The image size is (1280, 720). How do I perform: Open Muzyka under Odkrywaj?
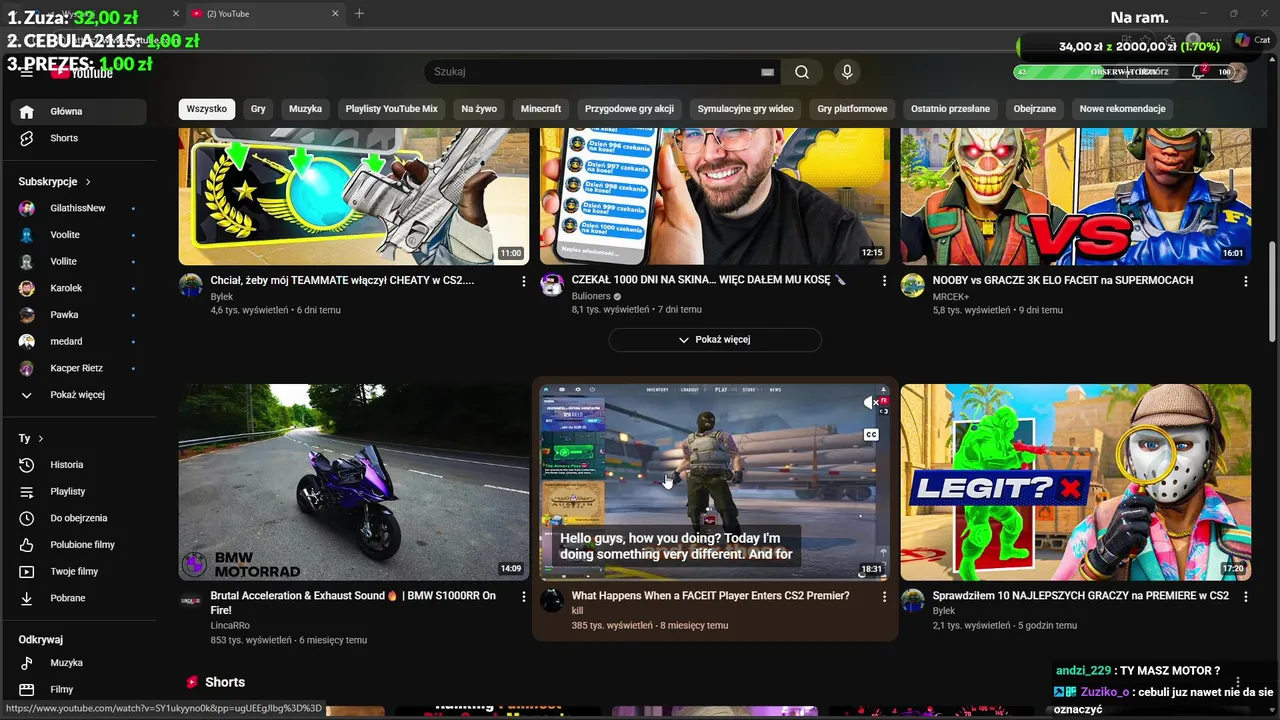point(78,663)
